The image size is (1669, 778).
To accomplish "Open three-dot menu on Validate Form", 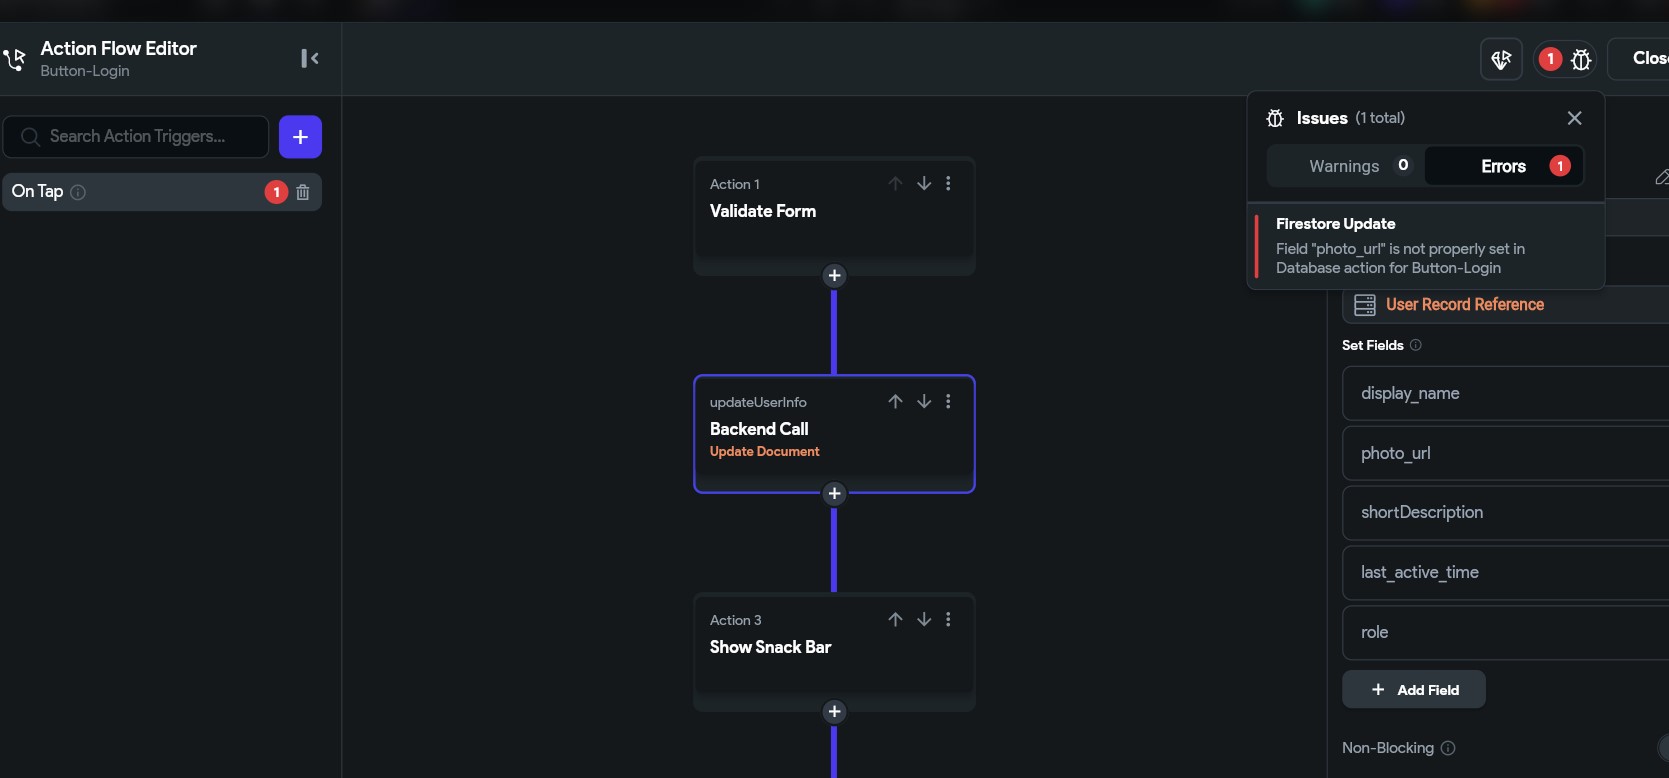I will (948, 184).
